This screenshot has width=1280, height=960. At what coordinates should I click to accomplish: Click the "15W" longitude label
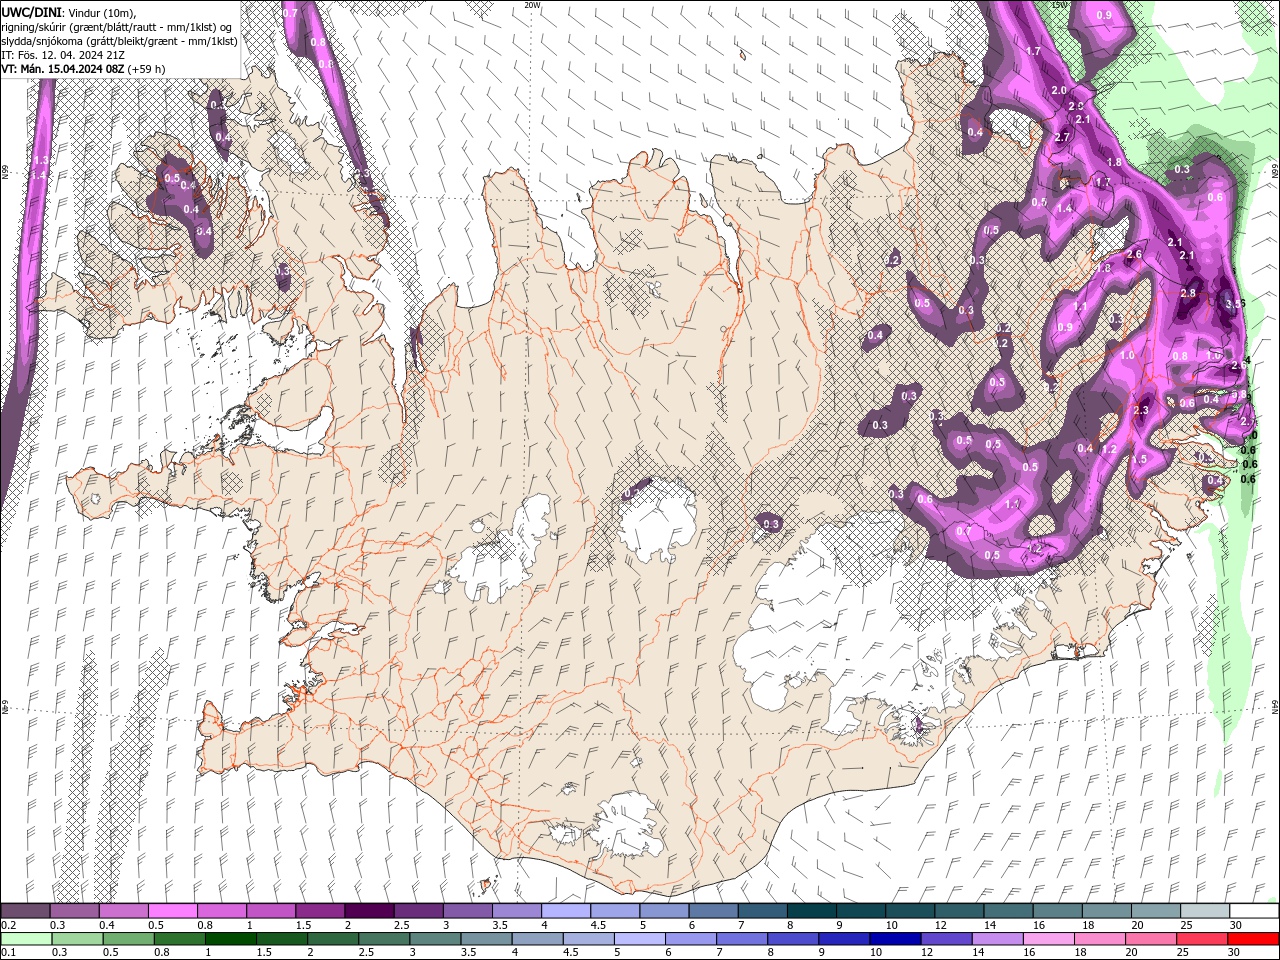[x=1060, y=5]
